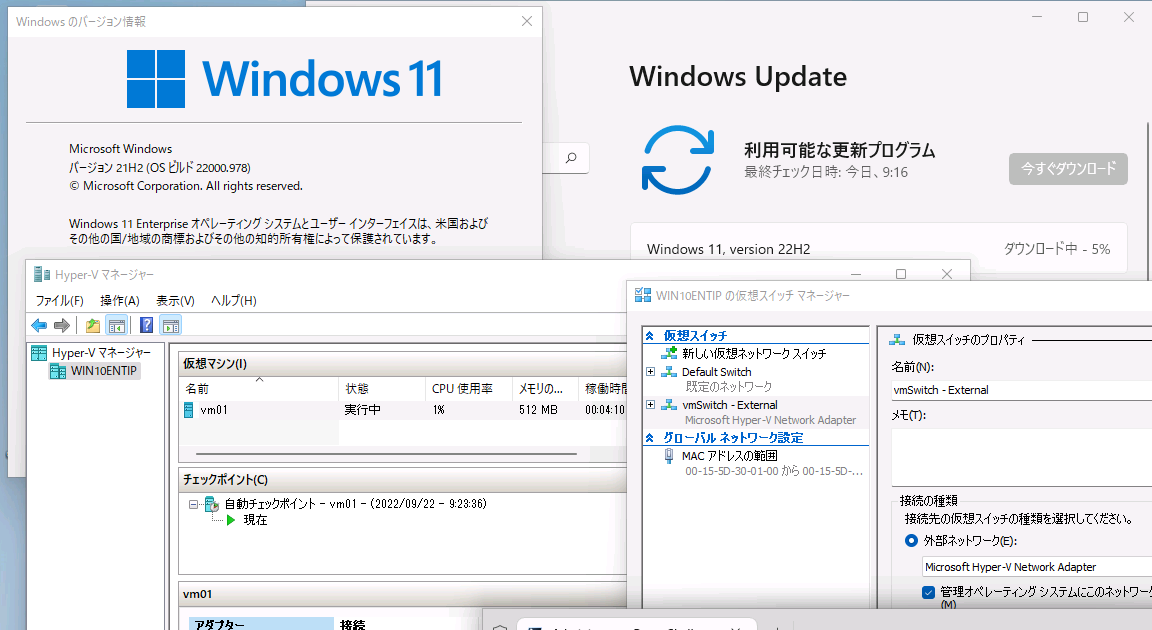Click the Download now button
1152x630 pixels.
[1068, 169]
